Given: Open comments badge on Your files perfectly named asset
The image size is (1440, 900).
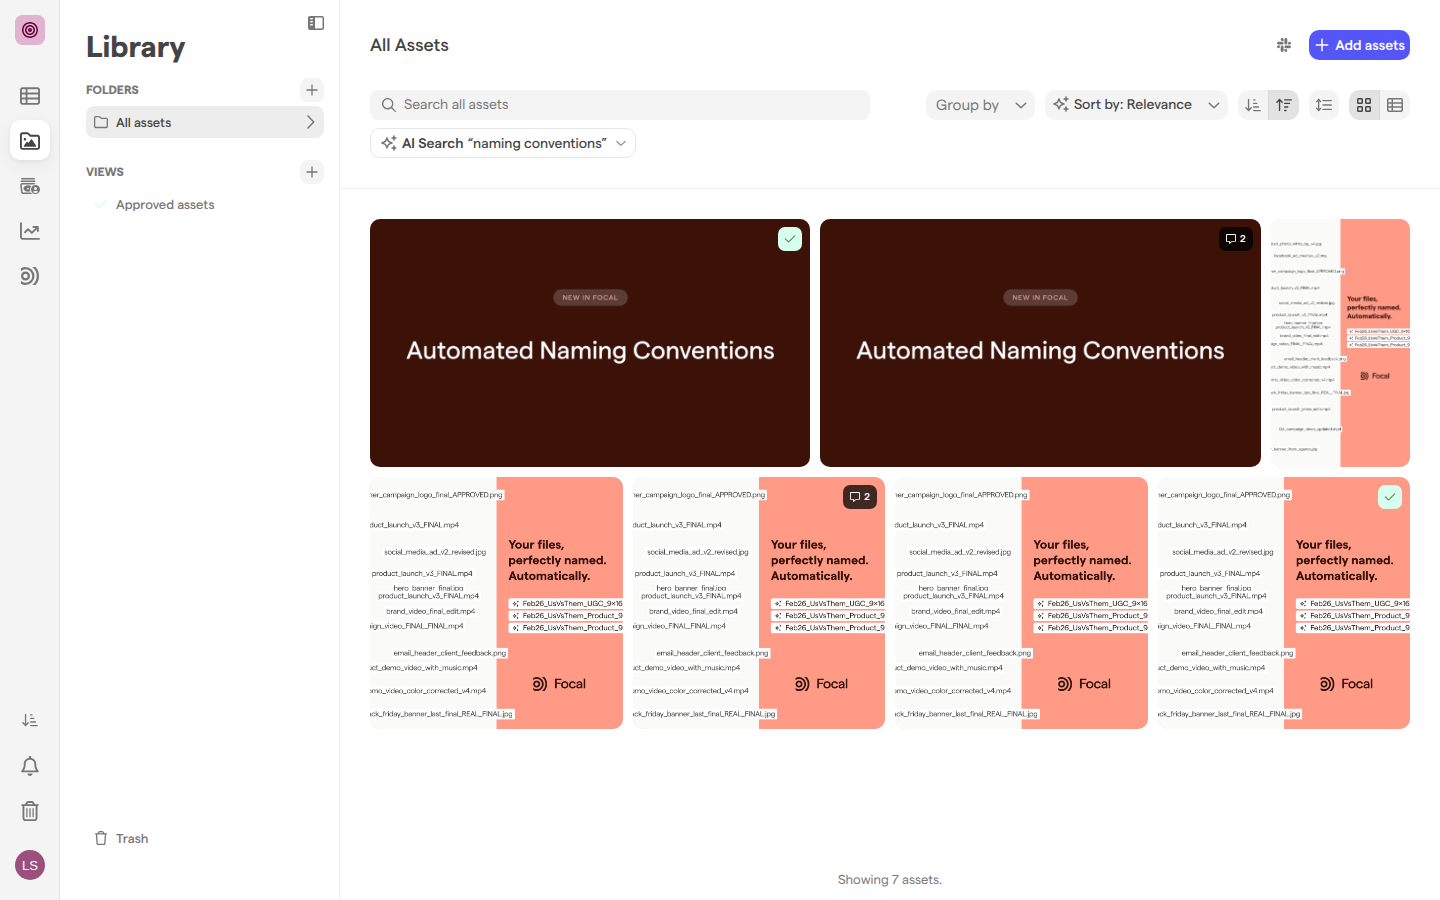Looking at the screenshot, I should (859, 497).
